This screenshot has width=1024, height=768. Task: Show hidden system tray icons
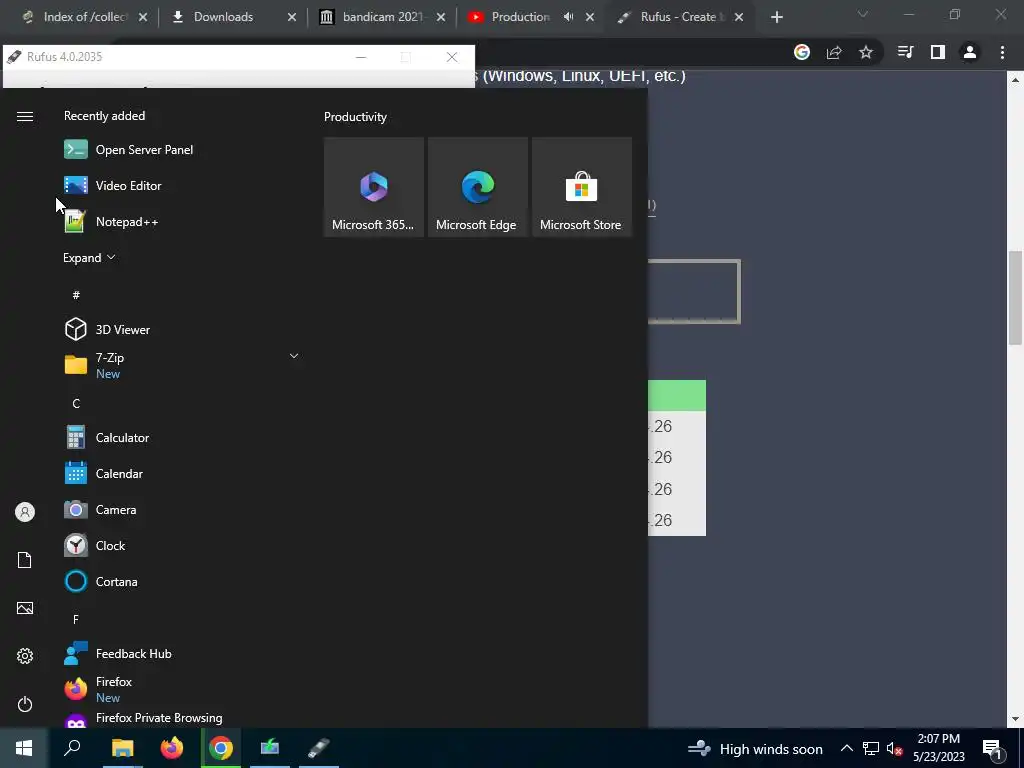[x=846, y=748]
